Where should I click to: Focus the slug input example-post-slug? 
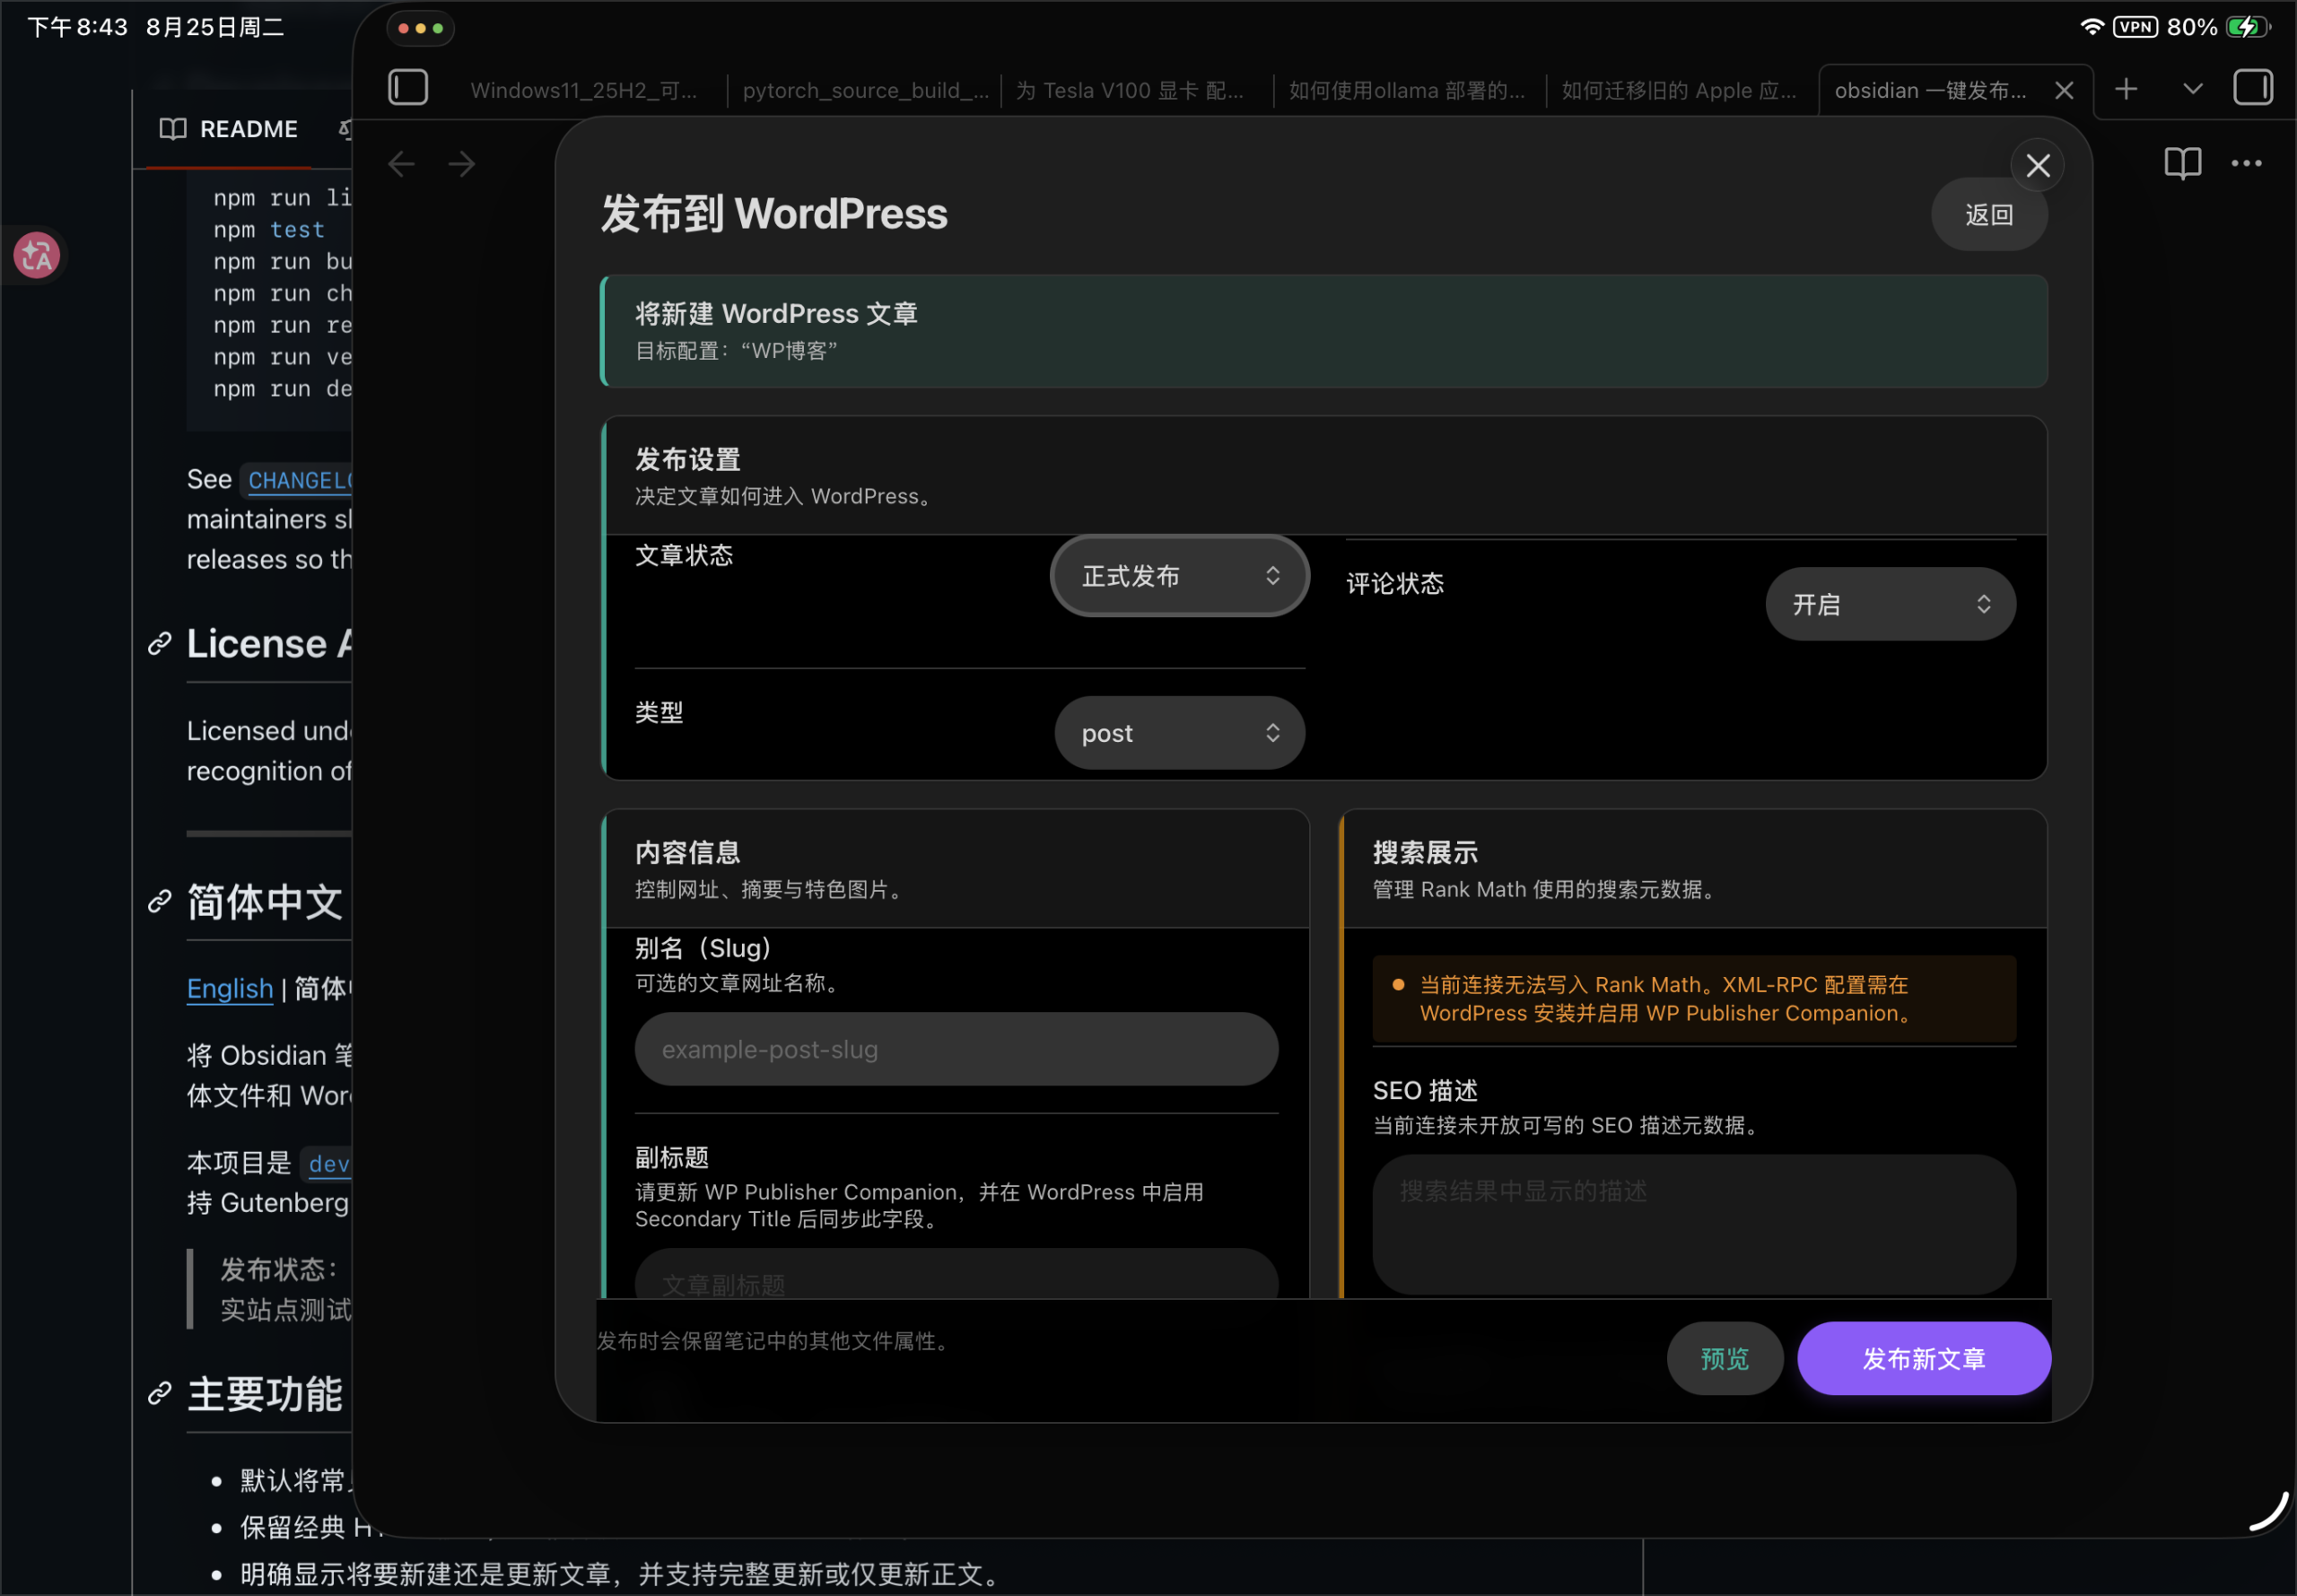point(956,1049)
